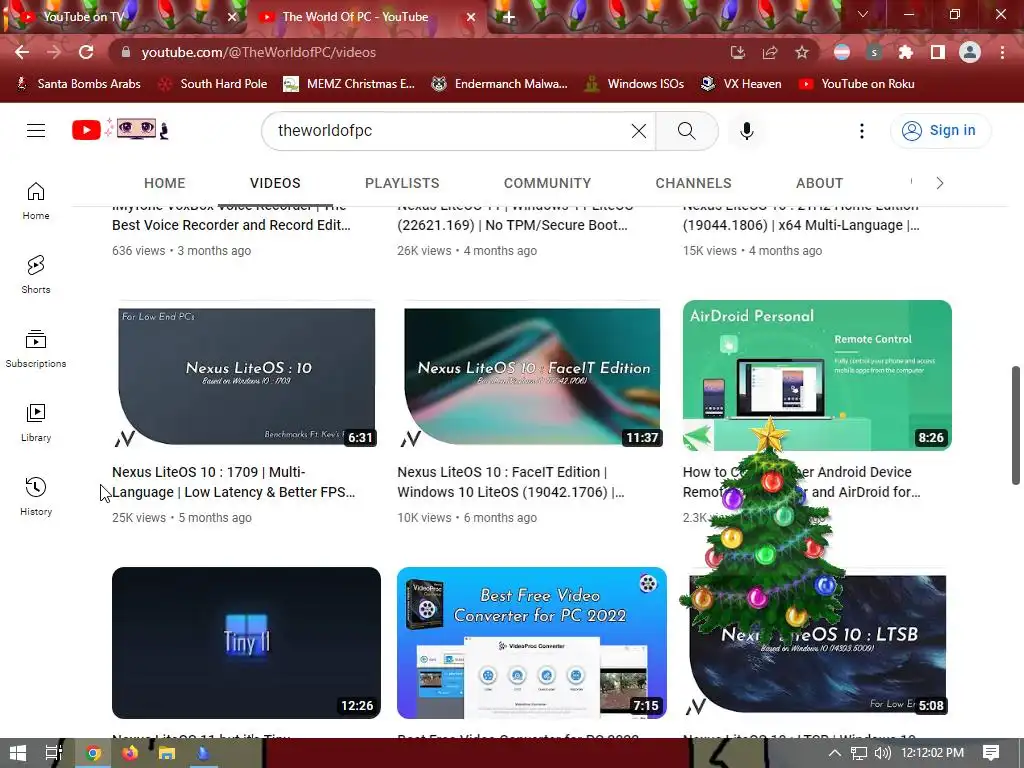This screenshot has width=1024, height=768.
Task: Show more channel tabs with right chevron
Action: click(940, 184)
